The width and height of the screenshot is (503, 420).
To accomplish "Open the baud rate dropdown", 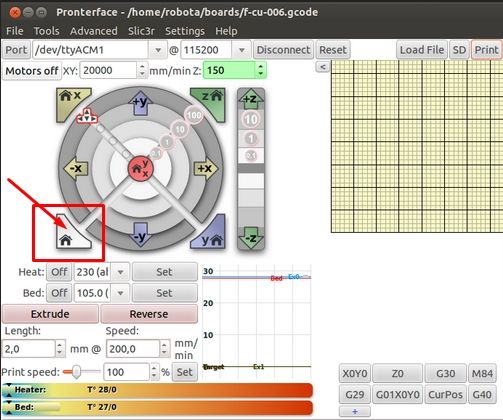I will (242, 50).
